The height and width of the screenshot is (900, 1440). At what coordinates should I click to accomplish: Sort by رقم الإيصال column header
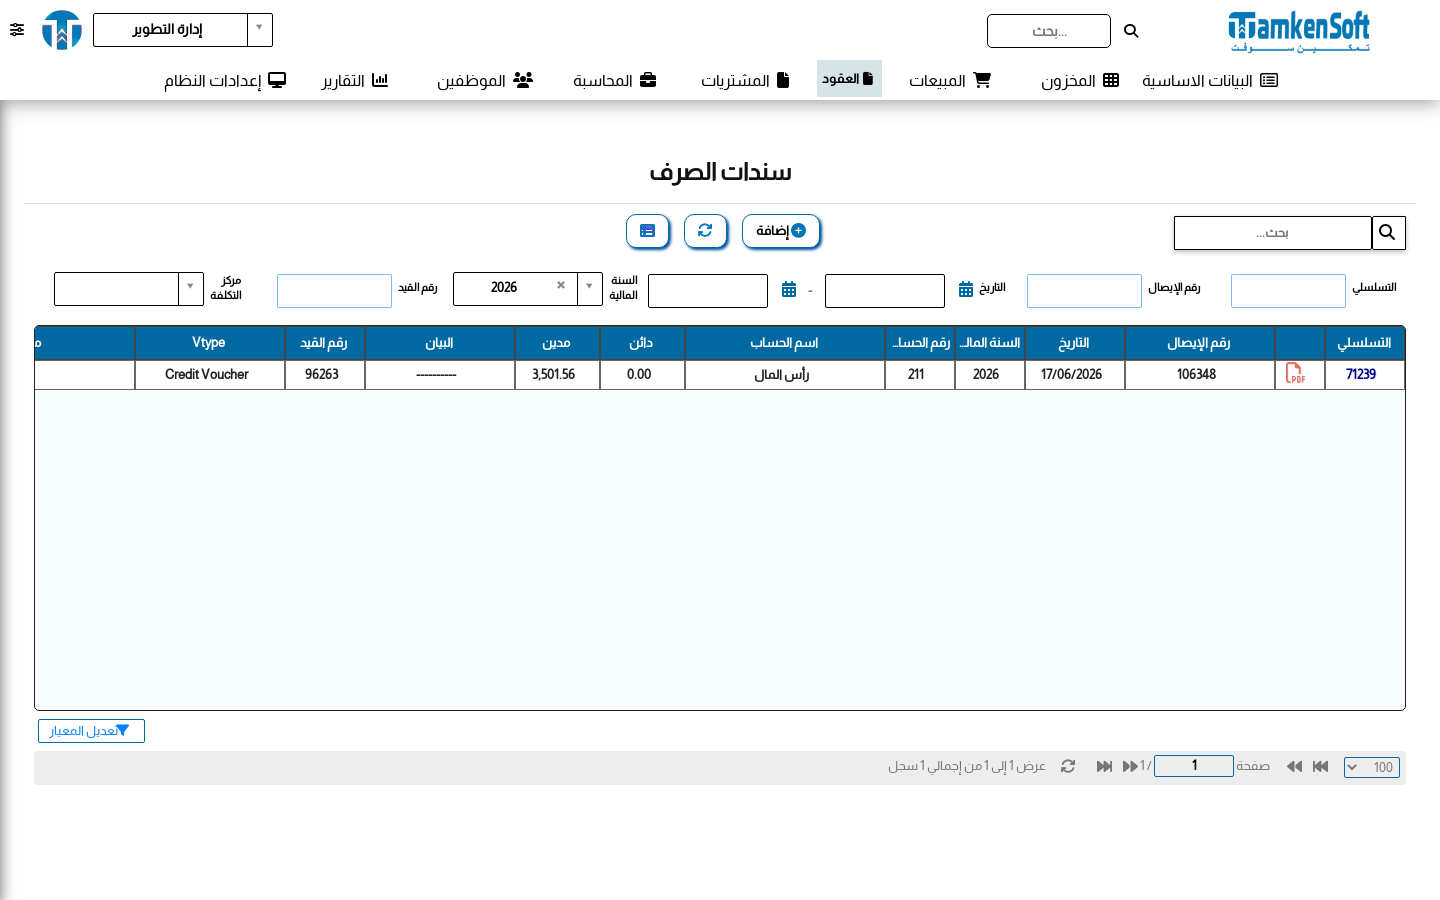point(1199,343)
